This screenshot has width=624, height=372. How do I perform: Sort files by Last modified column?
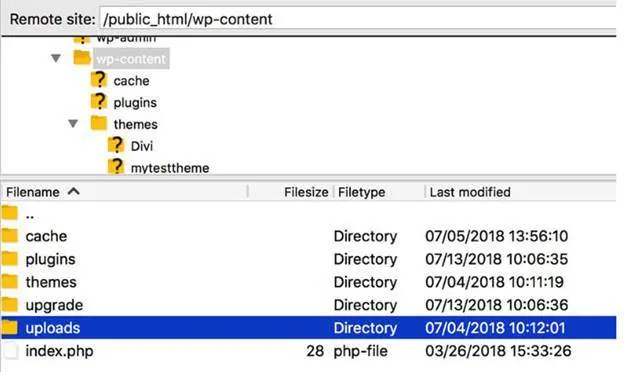470,192
